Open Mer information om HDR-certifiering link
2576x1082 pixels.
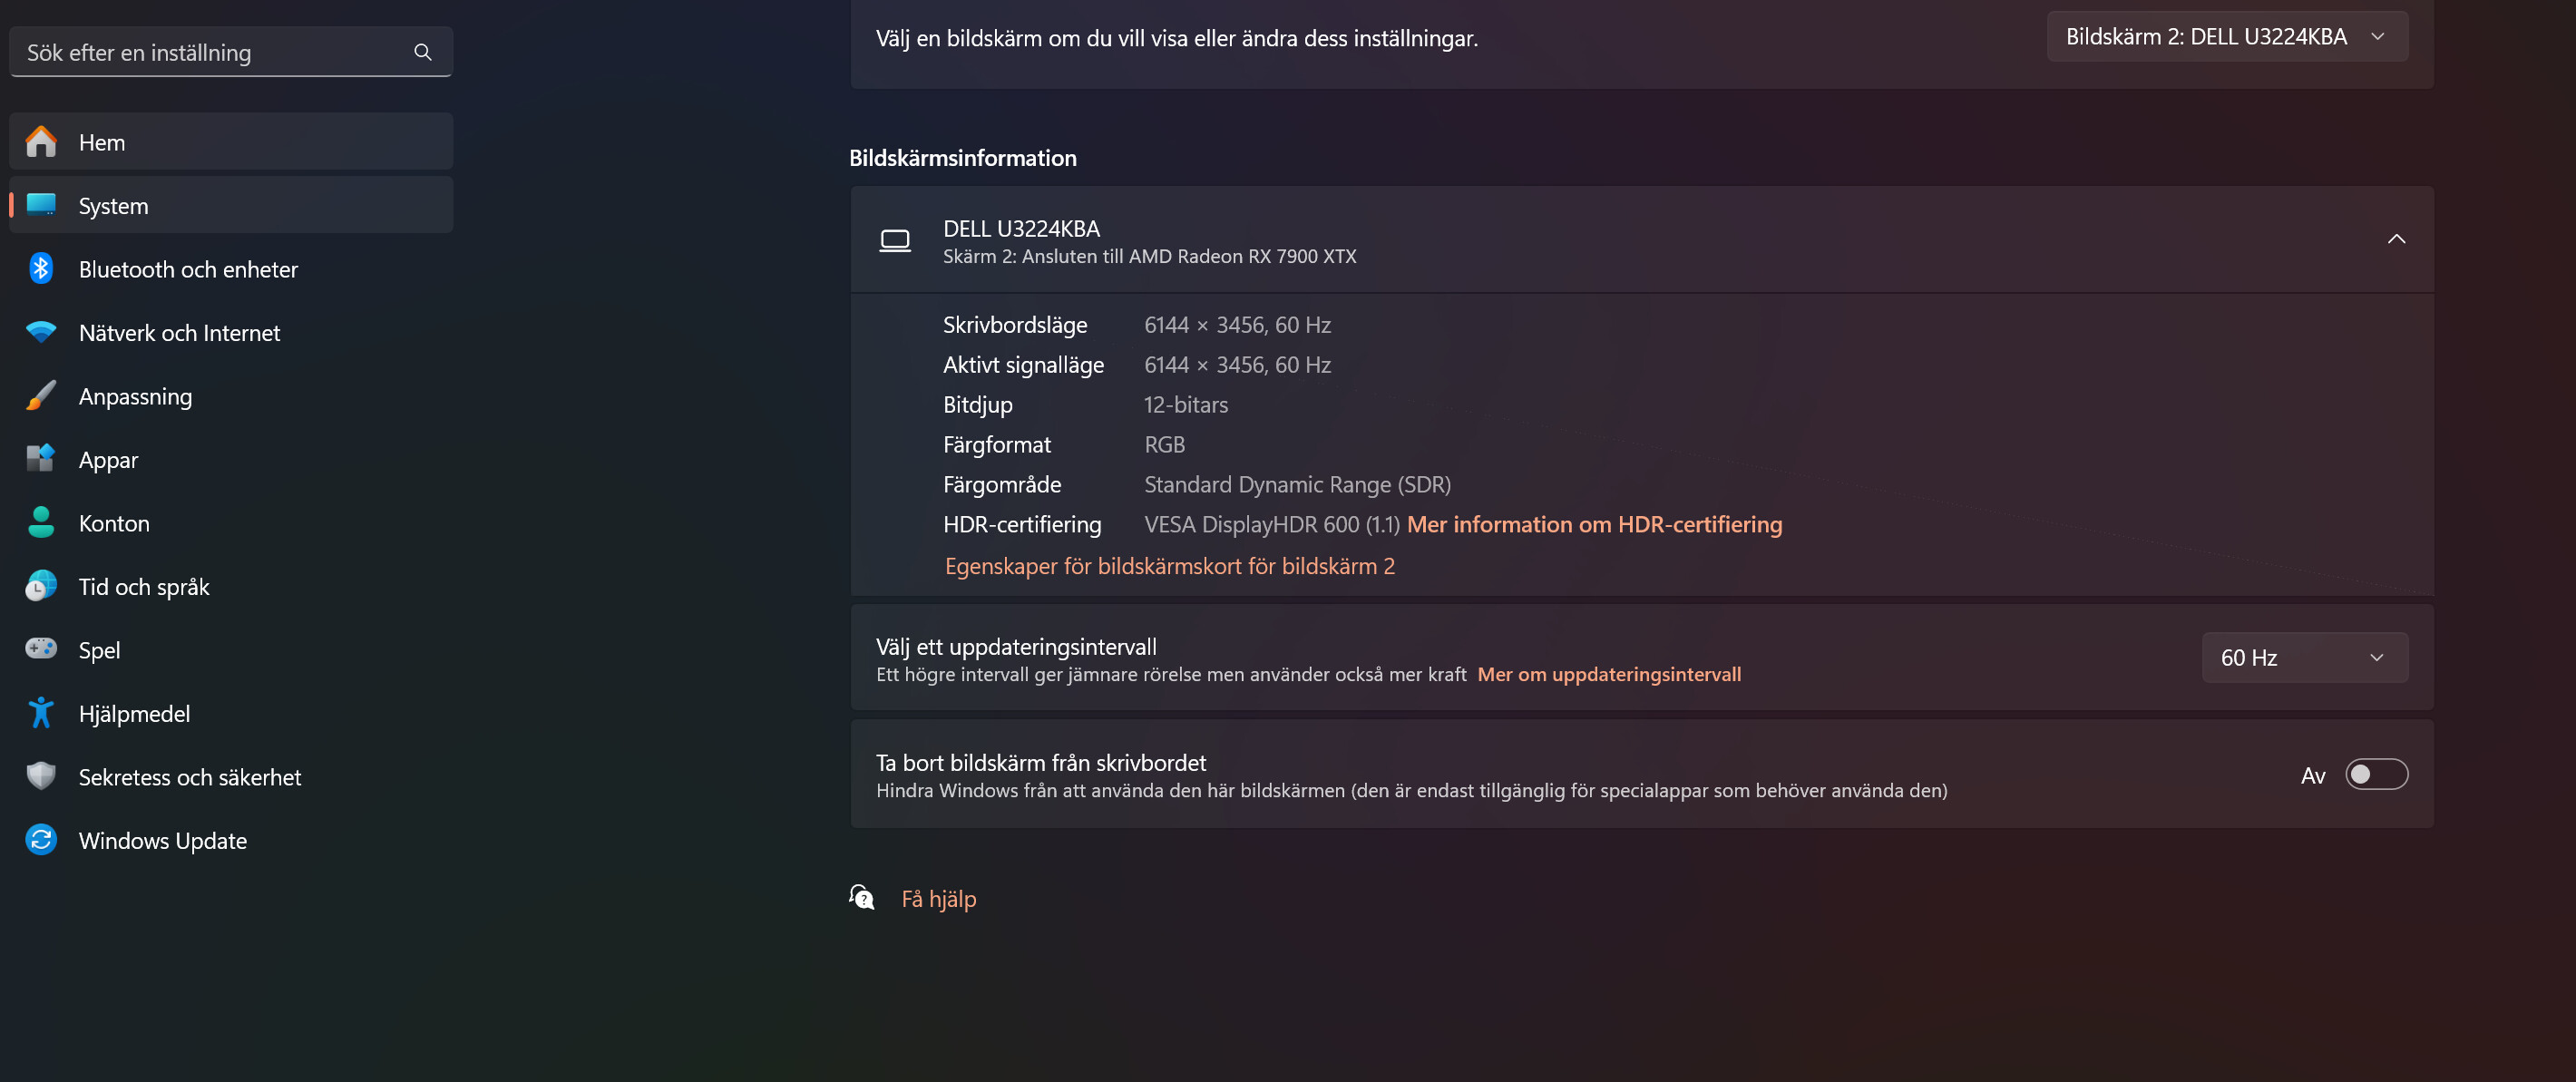tap(1593, 524)
